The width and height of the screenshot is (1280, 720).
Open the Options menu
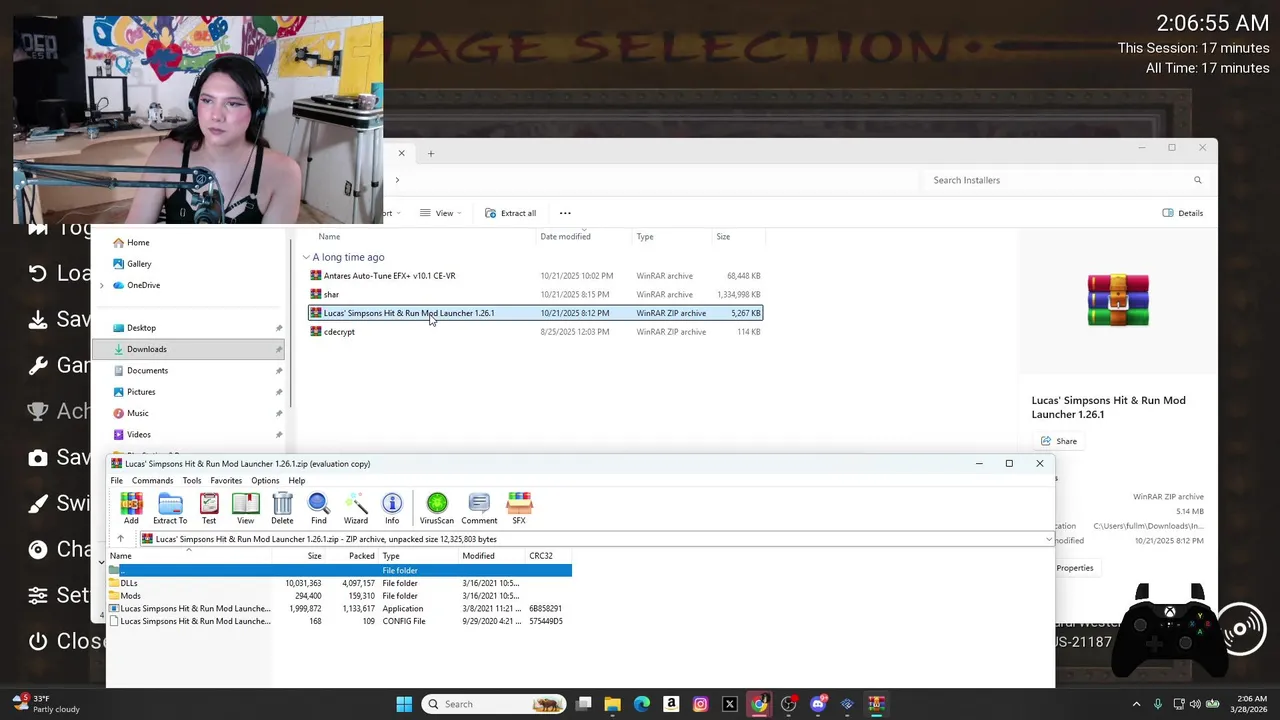click(x=265, y=480)
